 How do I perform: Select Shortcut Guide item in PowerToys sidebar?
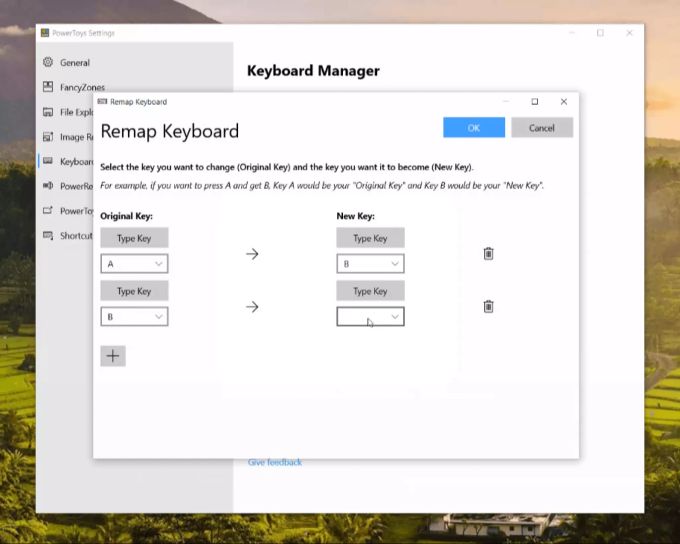[66, 236]
